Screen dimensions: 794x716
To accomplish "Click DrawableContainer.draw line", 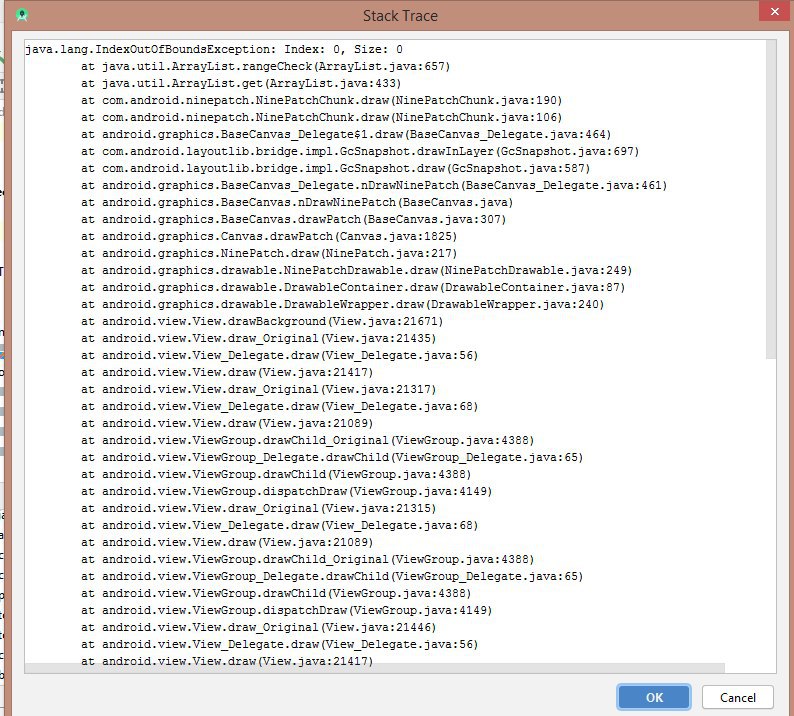I will click(x=353, y=287).
